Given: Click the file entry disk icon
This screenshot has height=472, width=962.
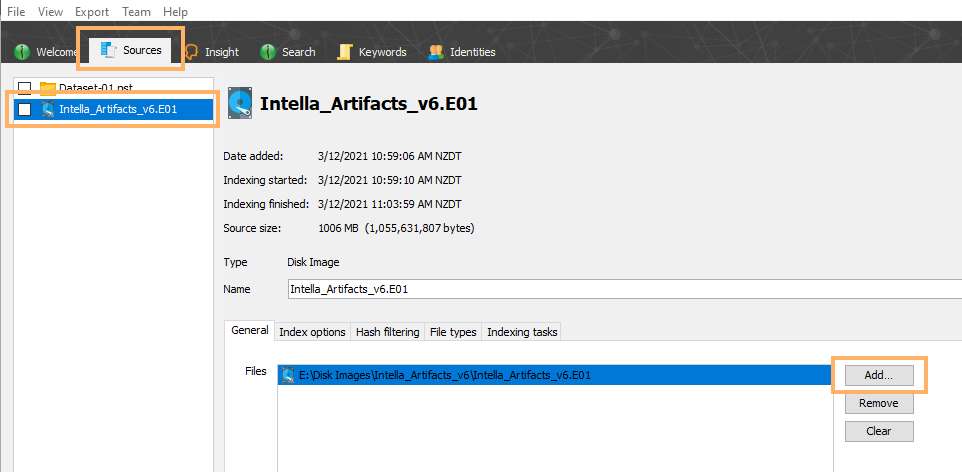Looking at the screenshot, I should click(287, 375).
